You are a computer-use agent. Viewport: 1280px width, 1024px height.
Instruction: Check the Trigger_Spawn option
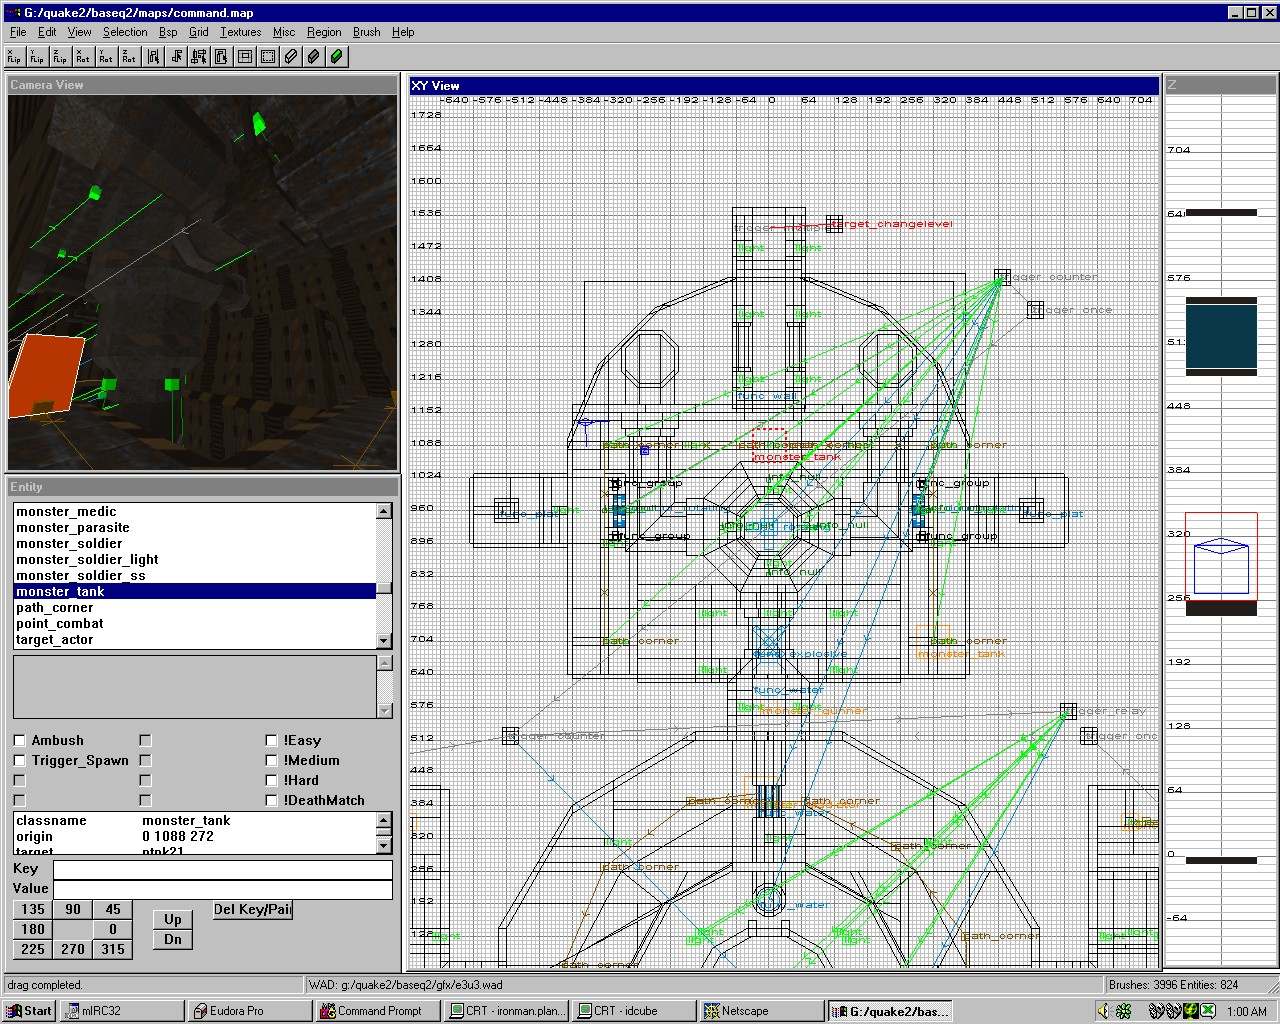19,760
